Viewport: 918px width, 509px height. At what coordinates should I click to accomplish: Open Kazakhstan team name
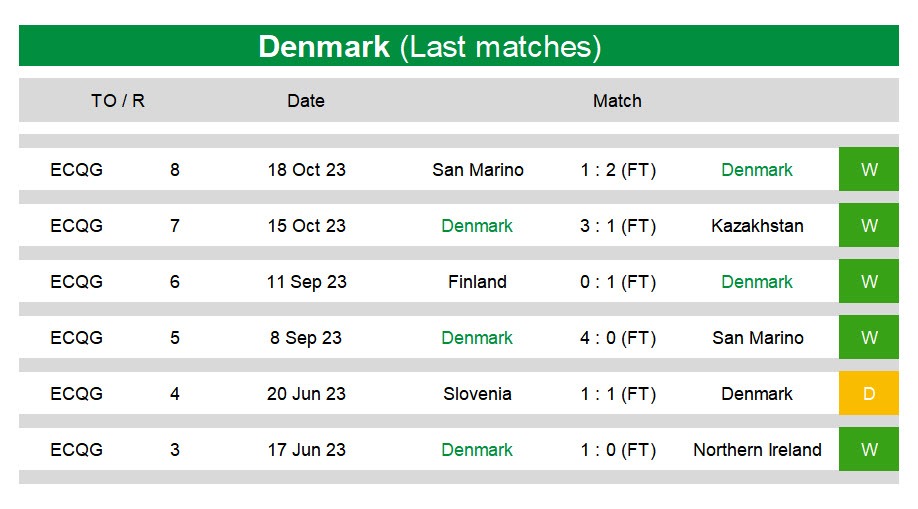tap(757, 226)
